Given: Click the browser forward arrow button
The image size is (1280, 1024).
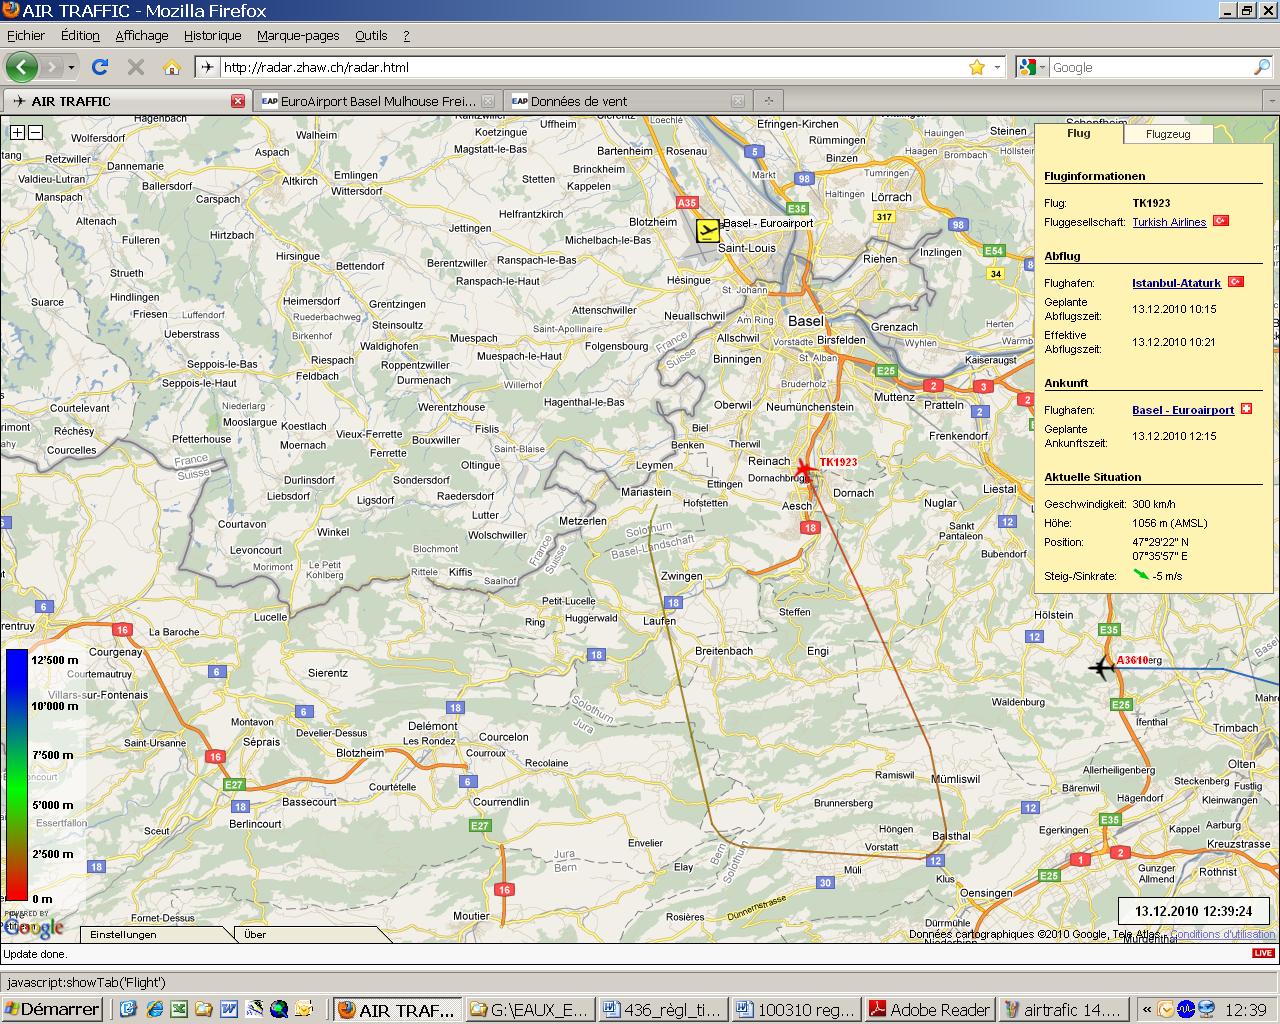Looking at the screenshot, I should pyautogui.click(x=51, y=67).
